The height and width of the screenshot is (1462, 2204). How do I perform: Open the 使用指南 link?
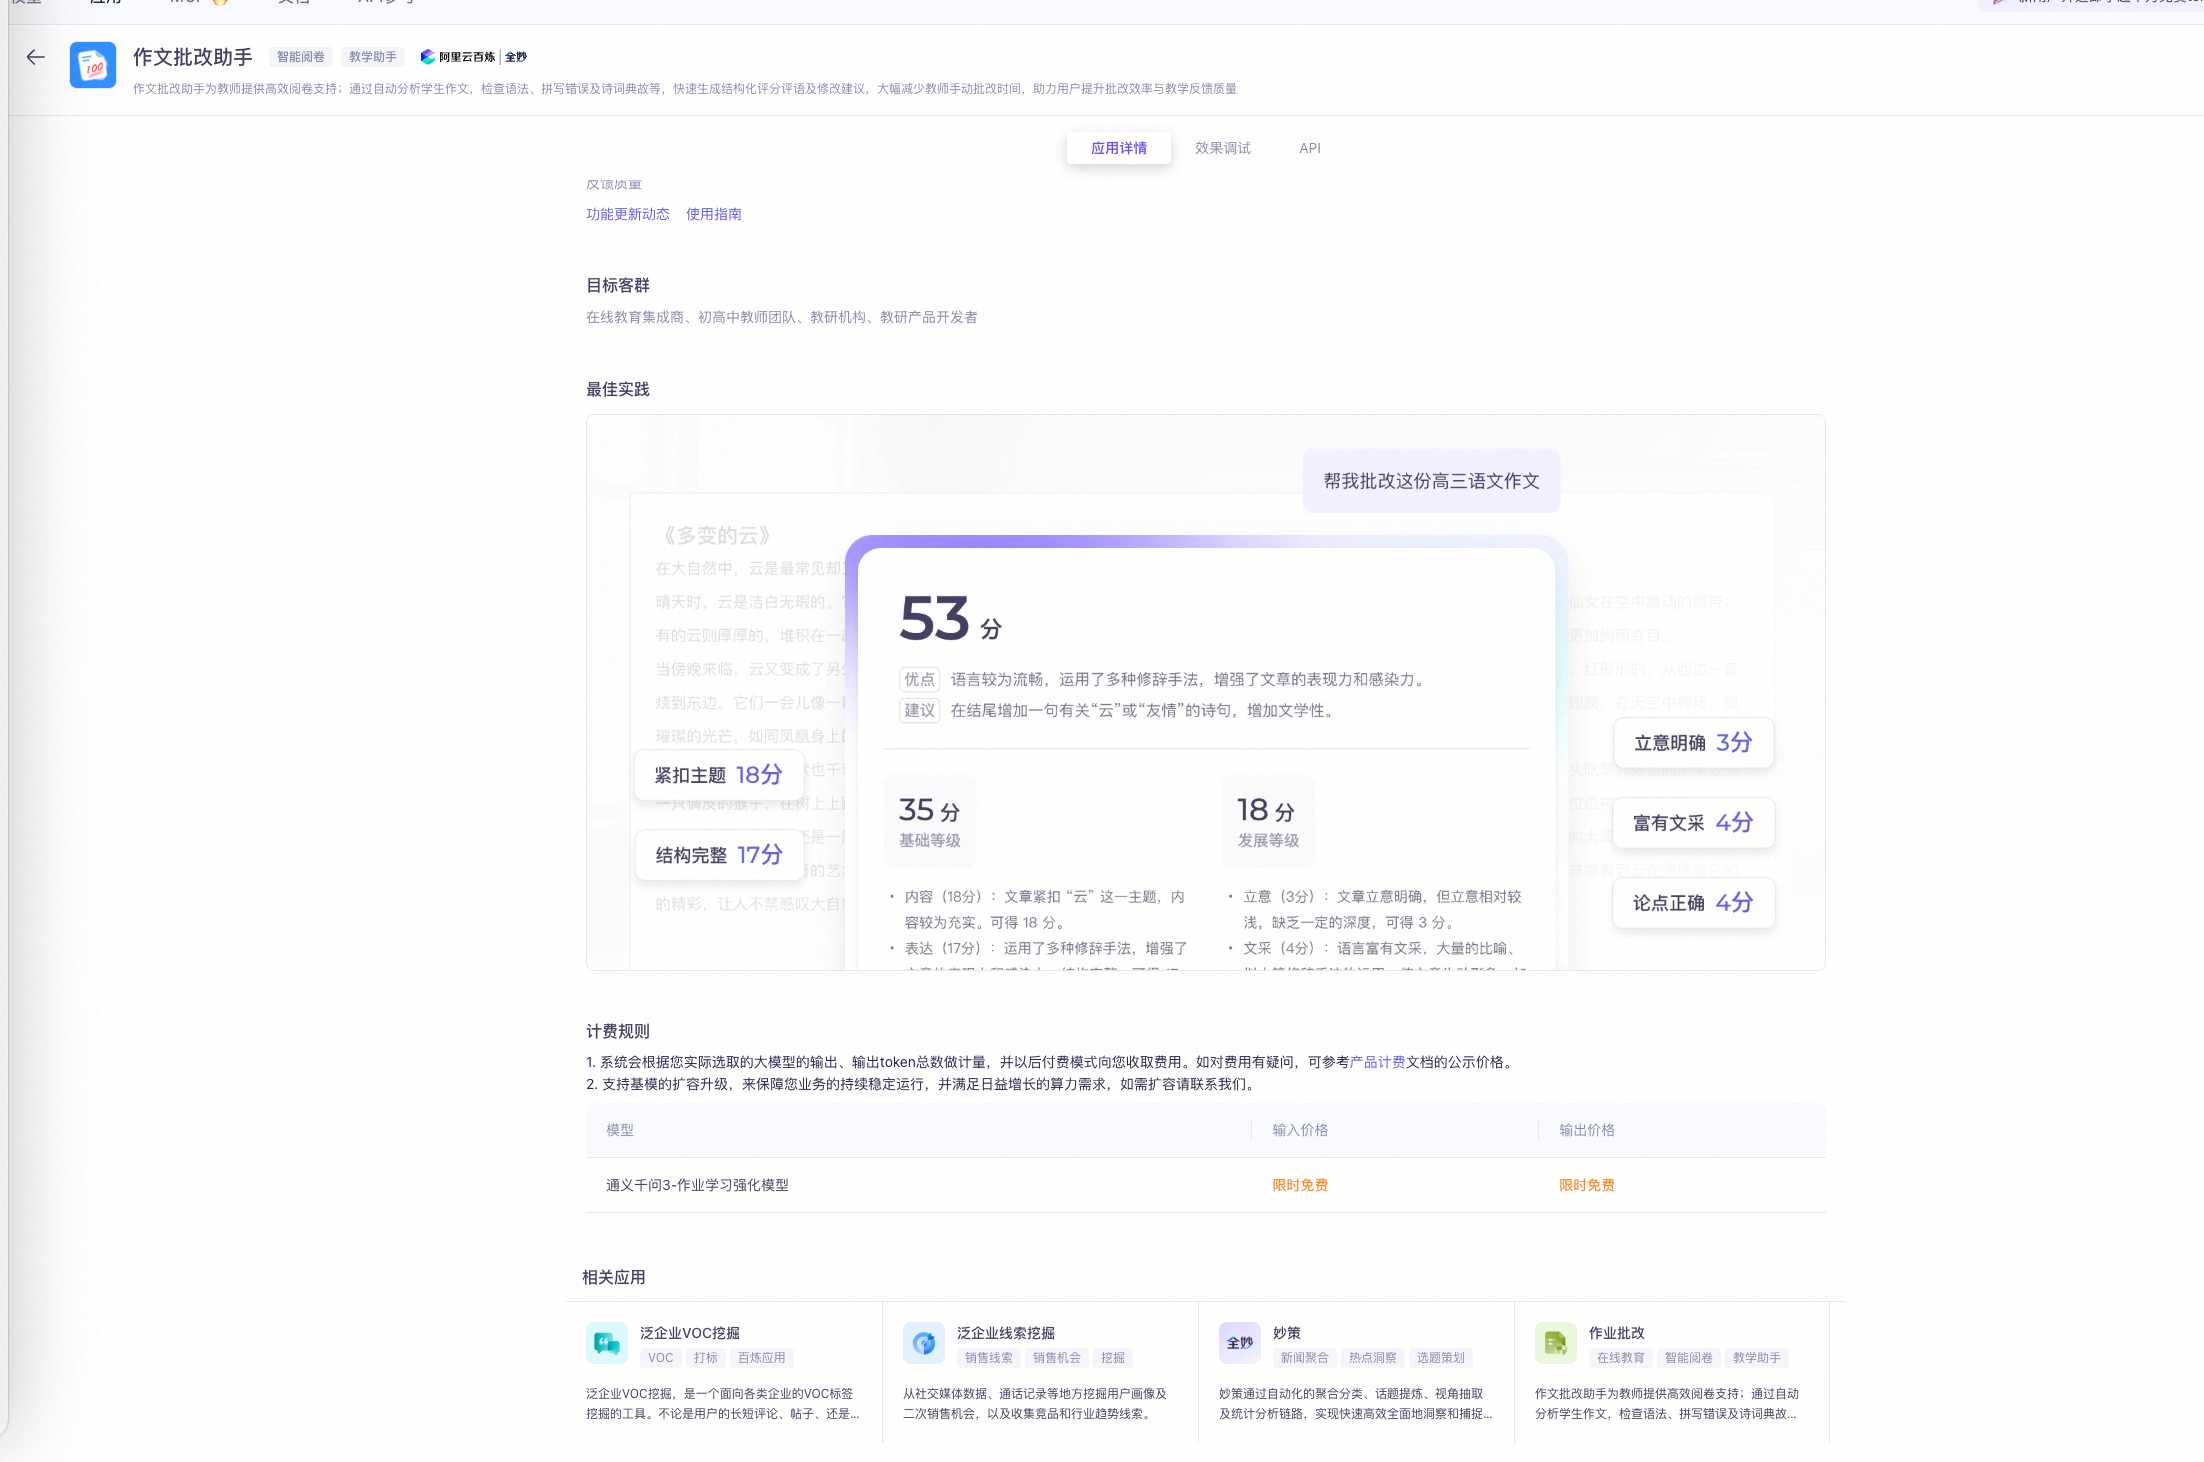(x=713, y=214)
